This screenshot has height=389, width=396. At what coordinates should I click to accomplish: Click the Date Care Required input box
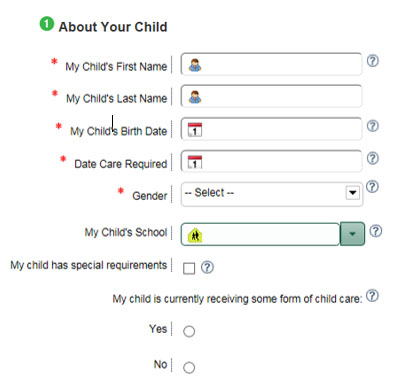271,161
